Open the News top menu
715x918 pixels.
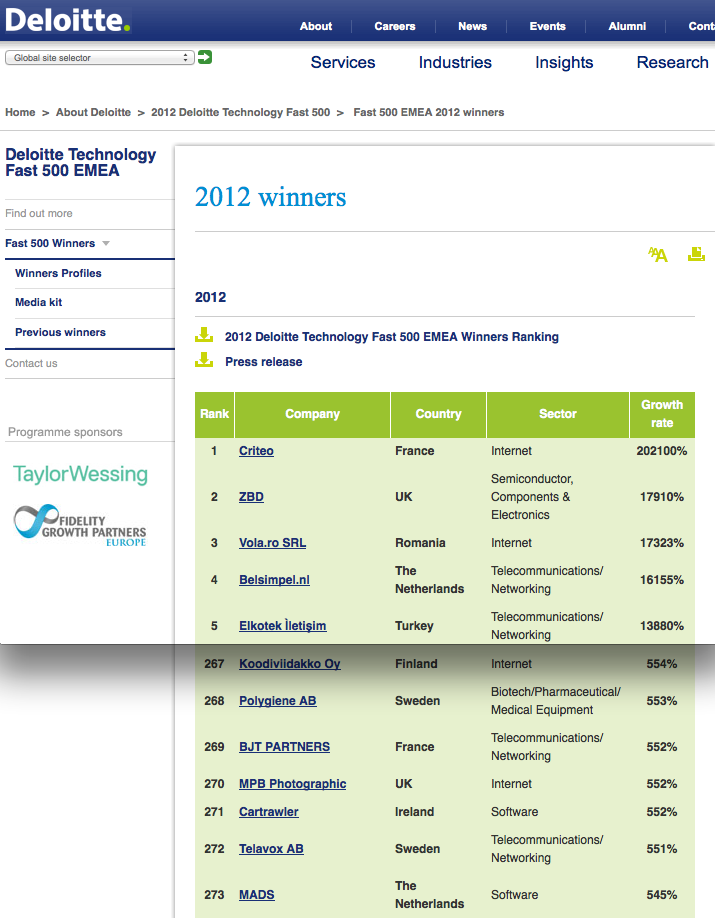click(x=473, y=26)
